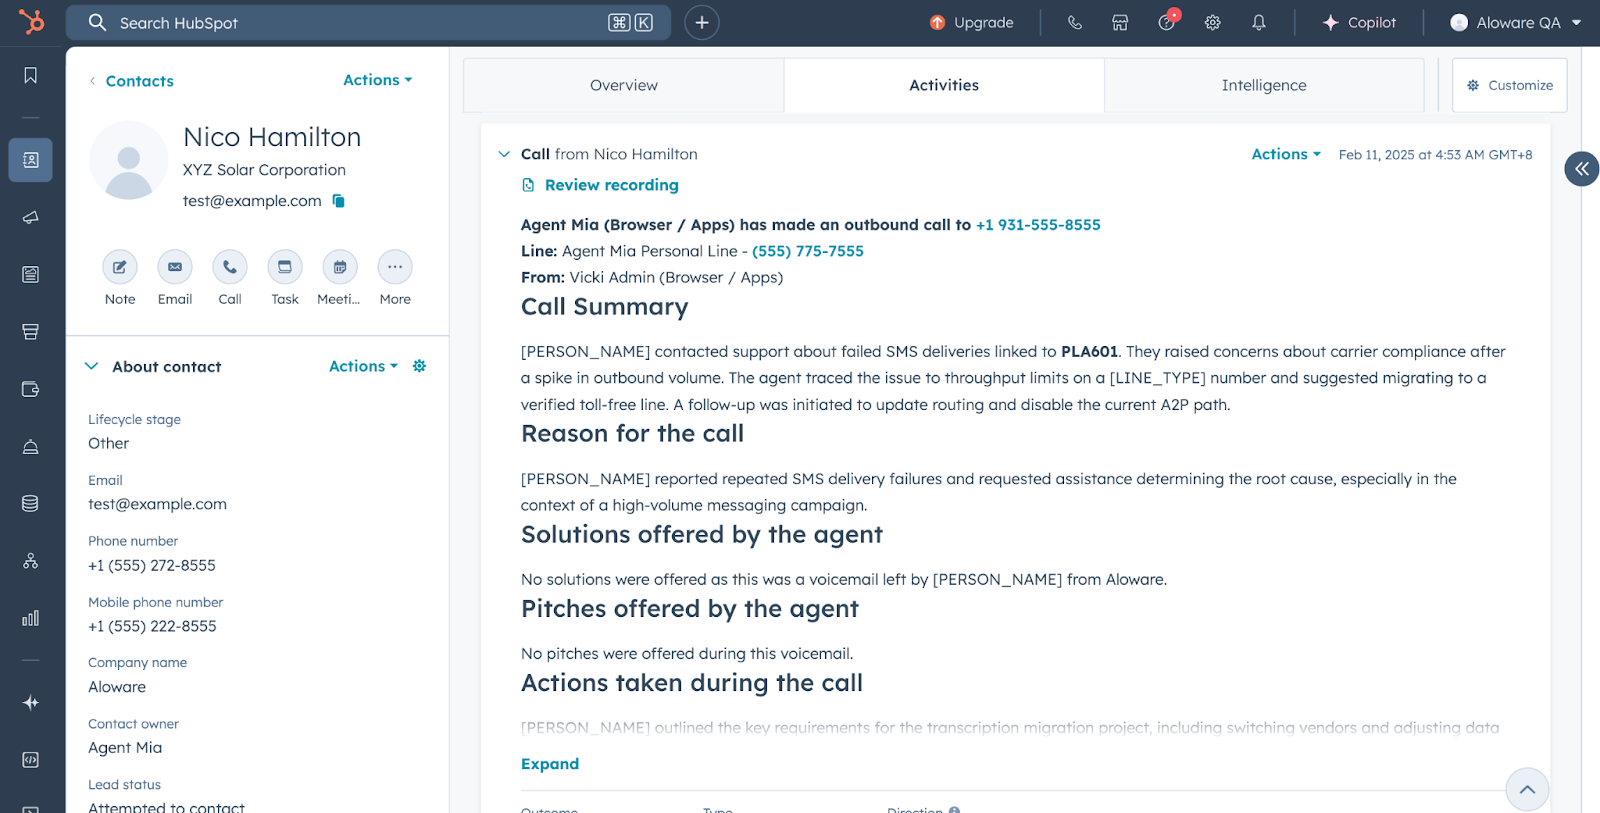Screen dimensions: 1600x813
Task: Open the contact Actions dropdown near Contacts
Action: click(378, 80)
